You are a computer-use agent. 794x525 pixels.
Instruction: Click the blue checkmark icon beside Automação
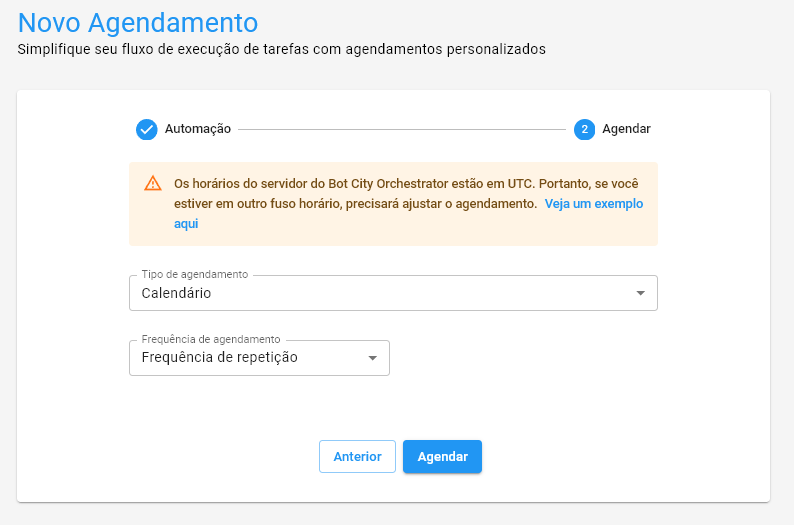tap(147, 129)
